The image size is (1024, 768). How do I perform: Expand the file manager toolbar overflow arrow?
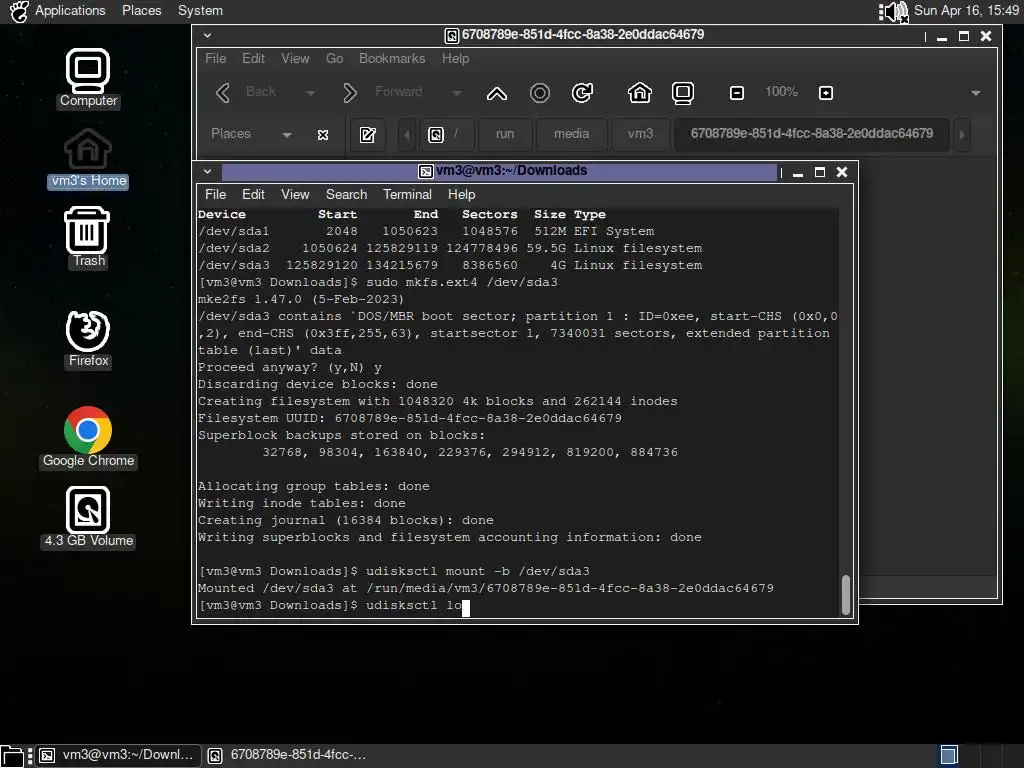[x=976, y=93]
